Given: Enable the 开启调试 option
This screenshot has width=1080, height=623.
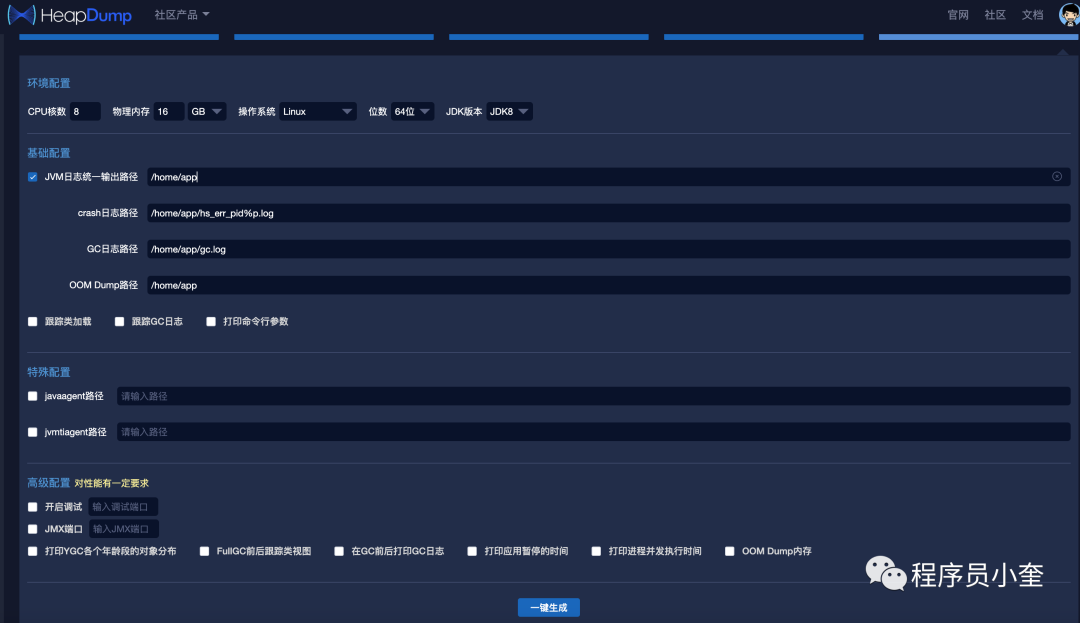Looking at the screenshot, I should click(x=31, y=506).
